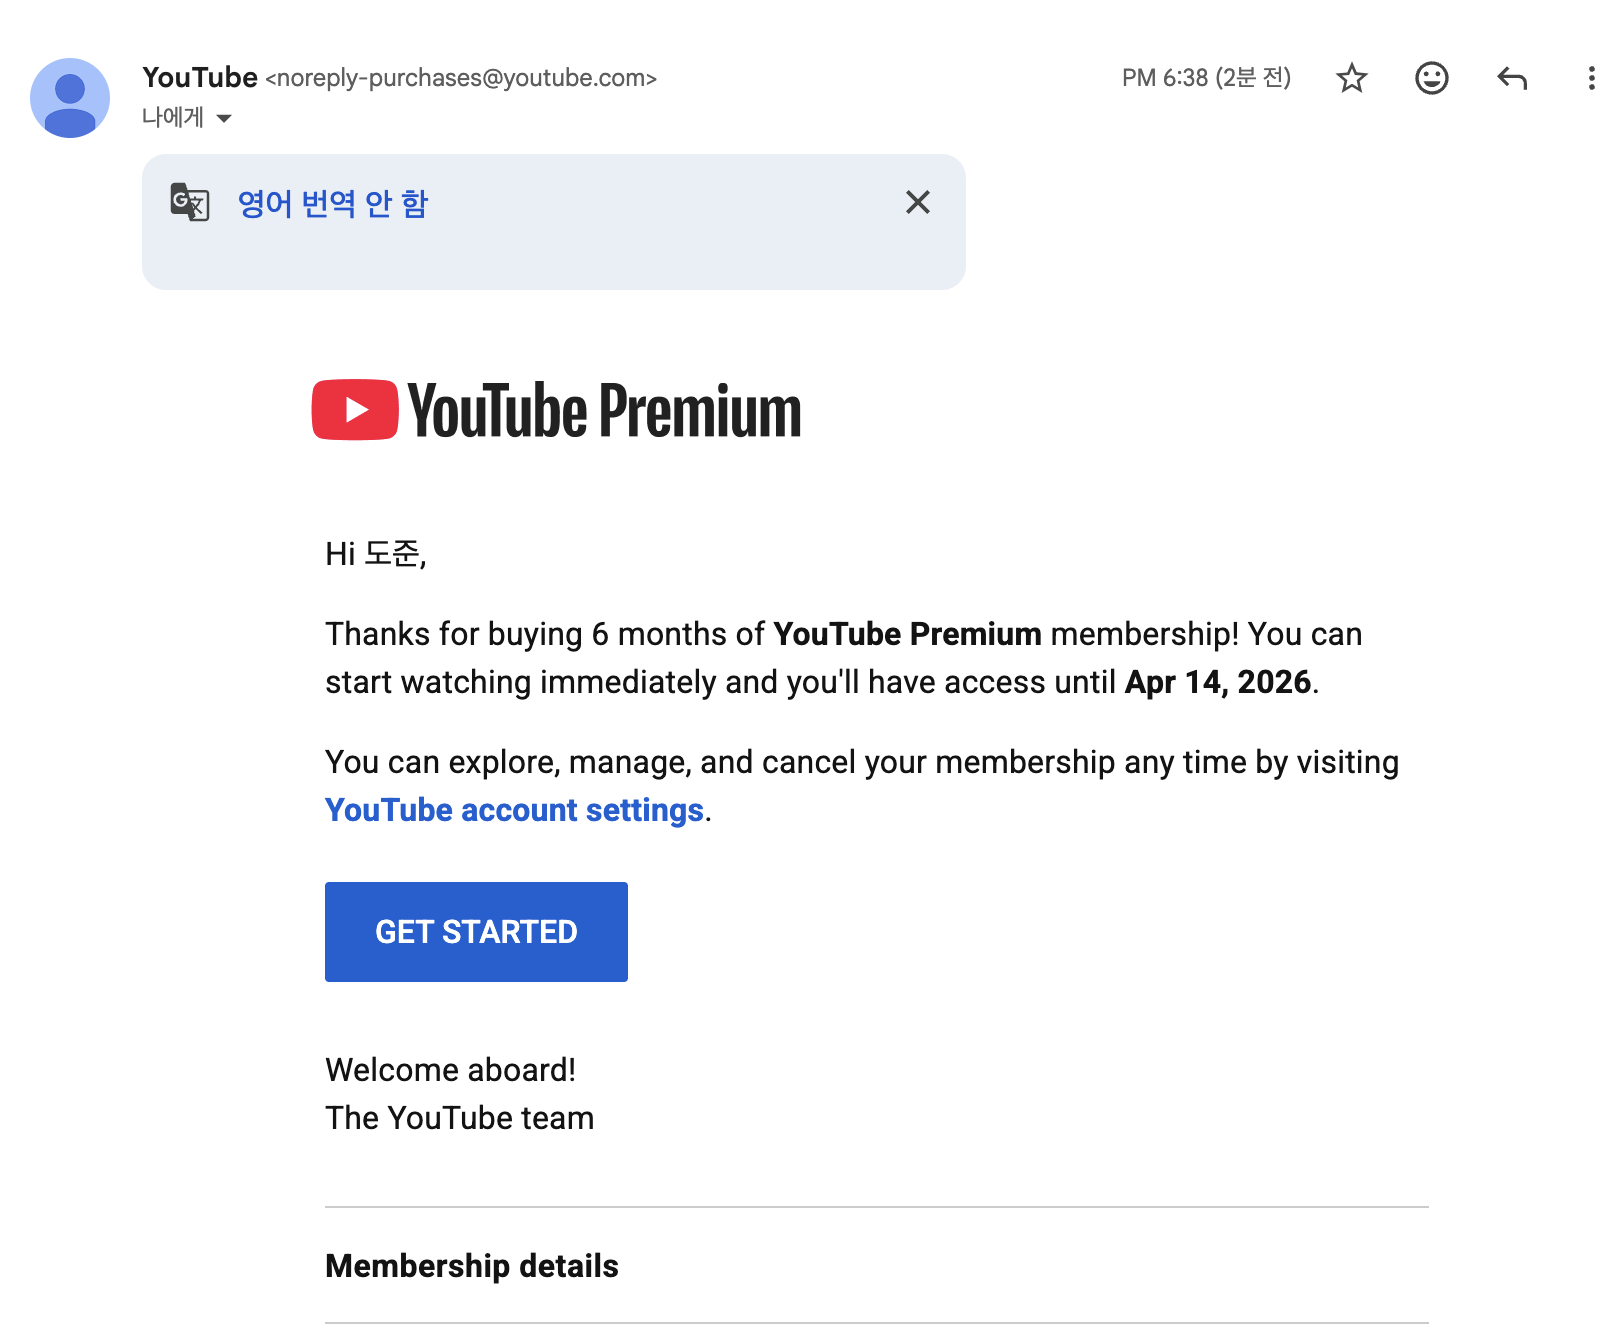Click 'The YouTube team' signature line
Image resolution: width=1622 pixels, height=1326 pixels.
(x=460, y=1118)
